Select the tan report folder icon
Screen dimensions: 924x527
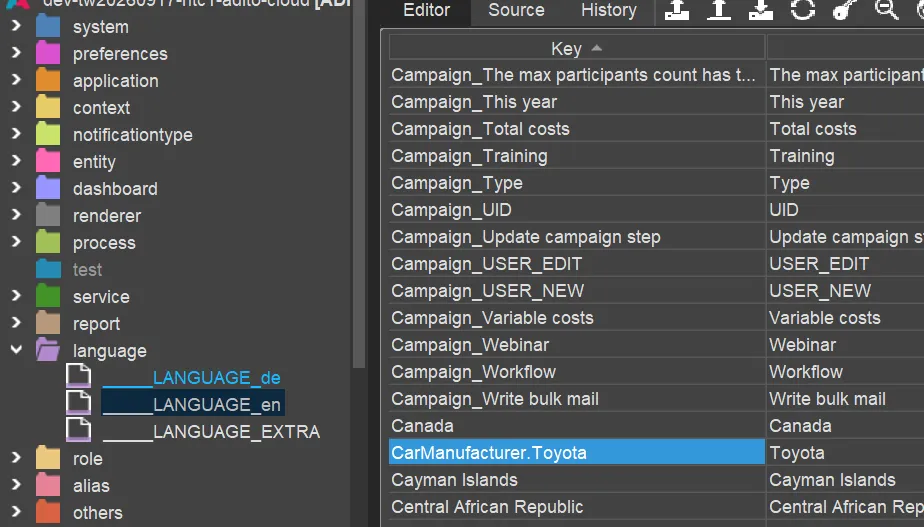(48, 324)
